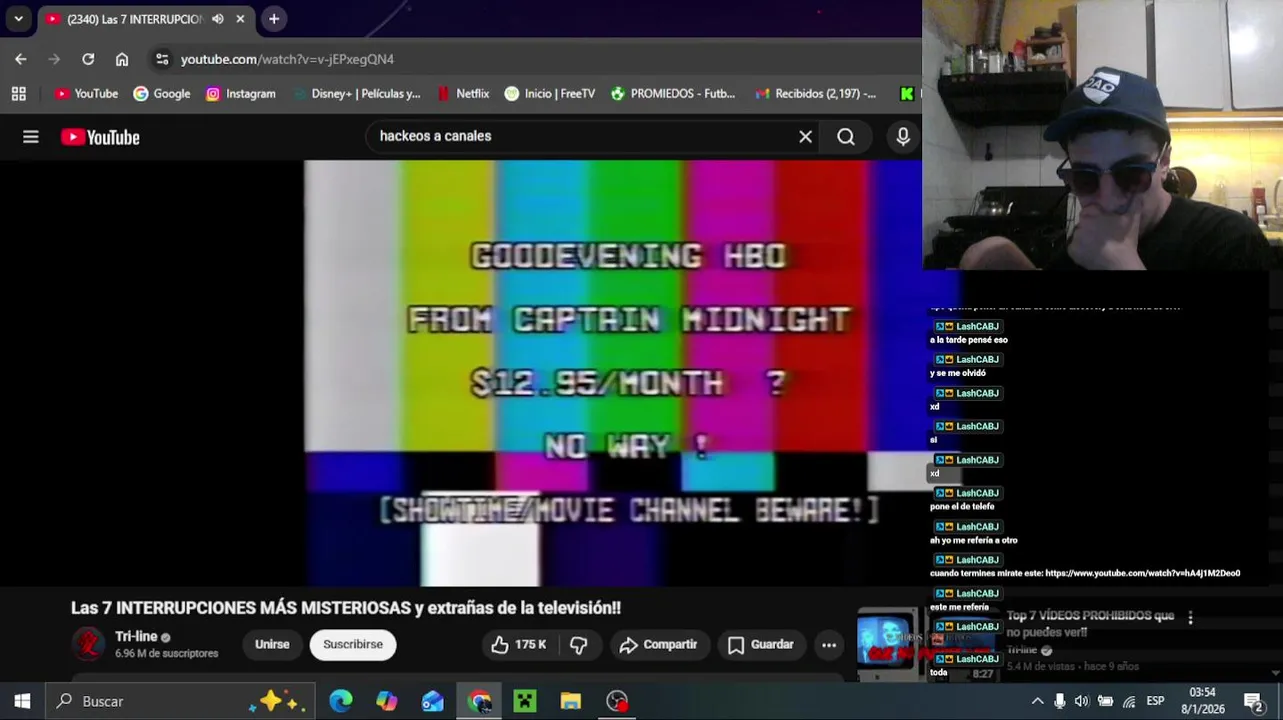The image size is (1283, 720).
Task: Open the Tri-line channel name
Action: point(136,636)
